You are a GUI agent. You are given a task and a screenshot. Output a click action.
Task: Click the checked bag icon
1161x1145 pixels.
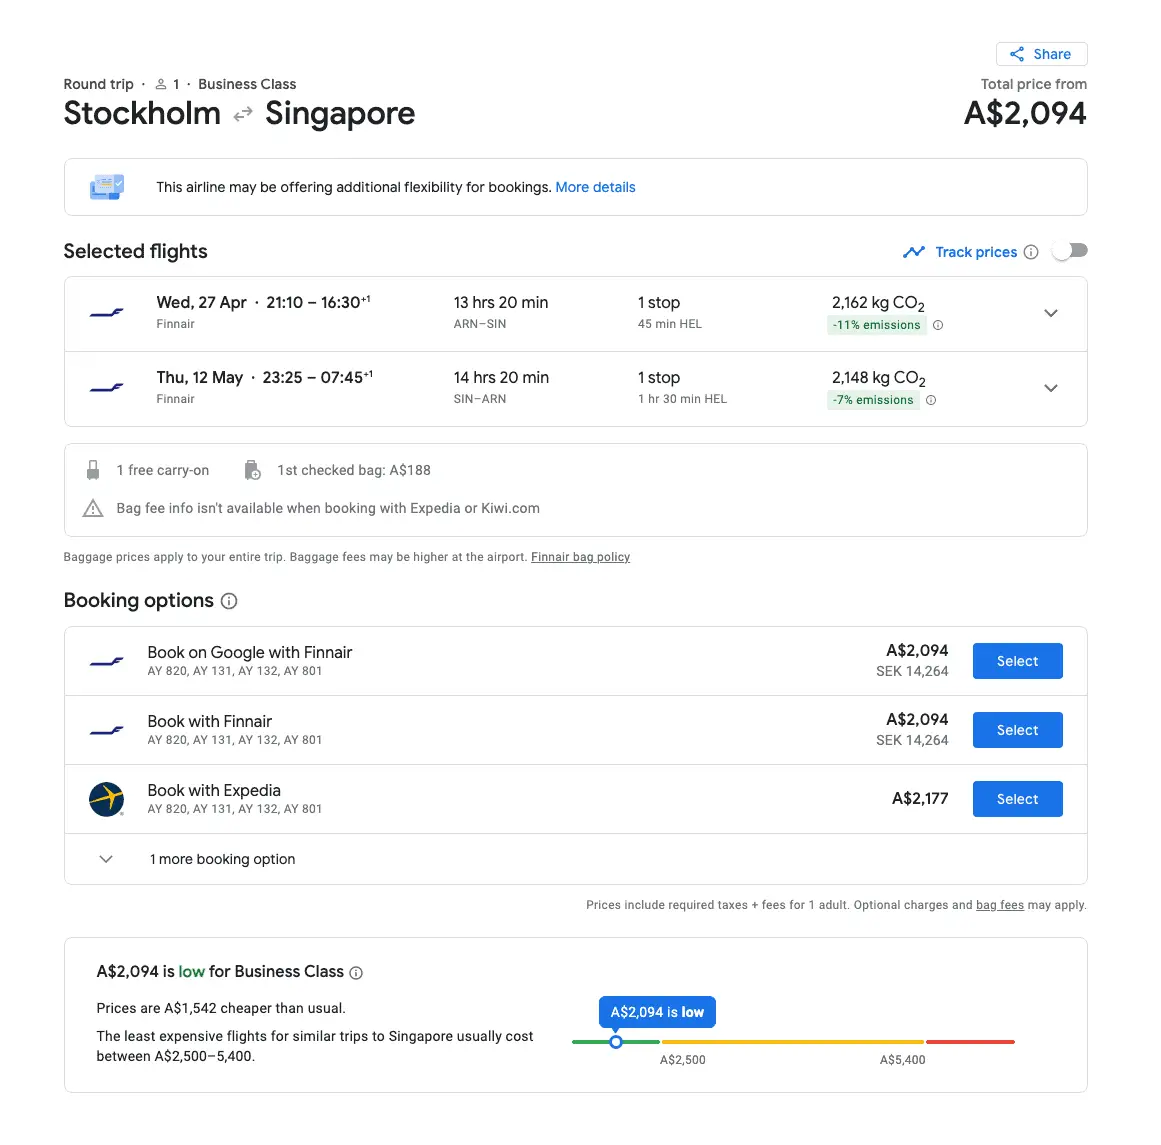point(252,470)
